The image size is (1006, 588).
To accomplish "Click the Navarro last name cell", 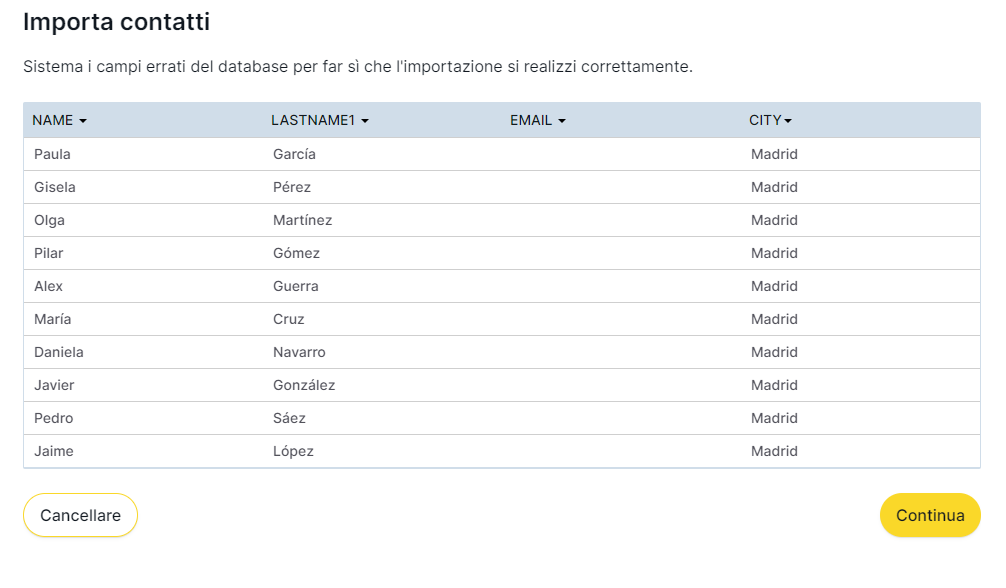I will pos(299,352).
